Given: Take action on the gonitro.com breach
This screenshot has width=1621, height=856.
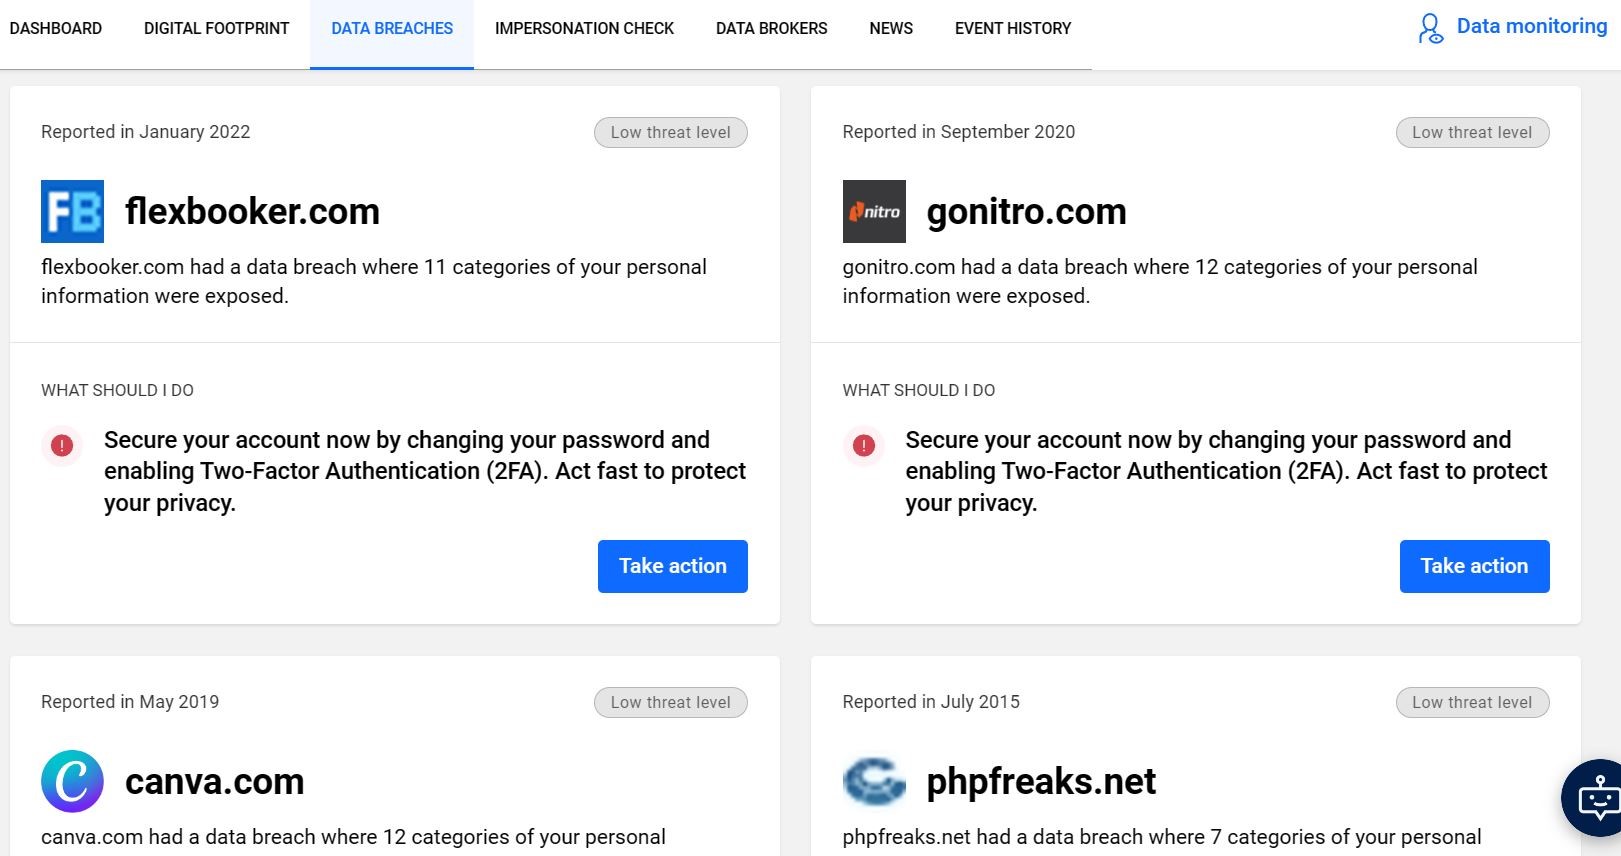Looking at the screenshot, I should (x=1475, y=566).
